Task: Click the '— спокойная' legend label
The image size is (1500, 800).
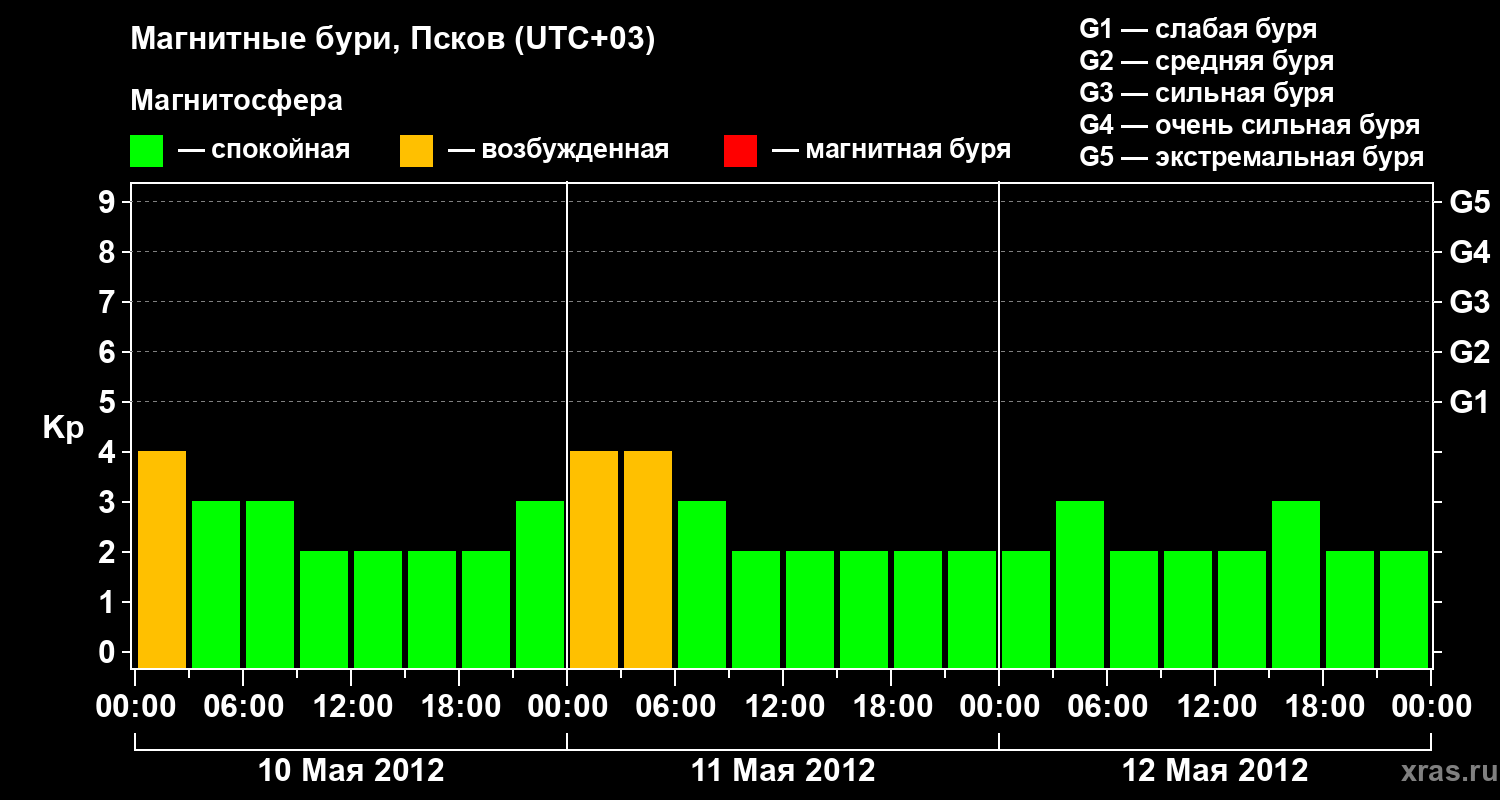Action: [x=264, y=151]
